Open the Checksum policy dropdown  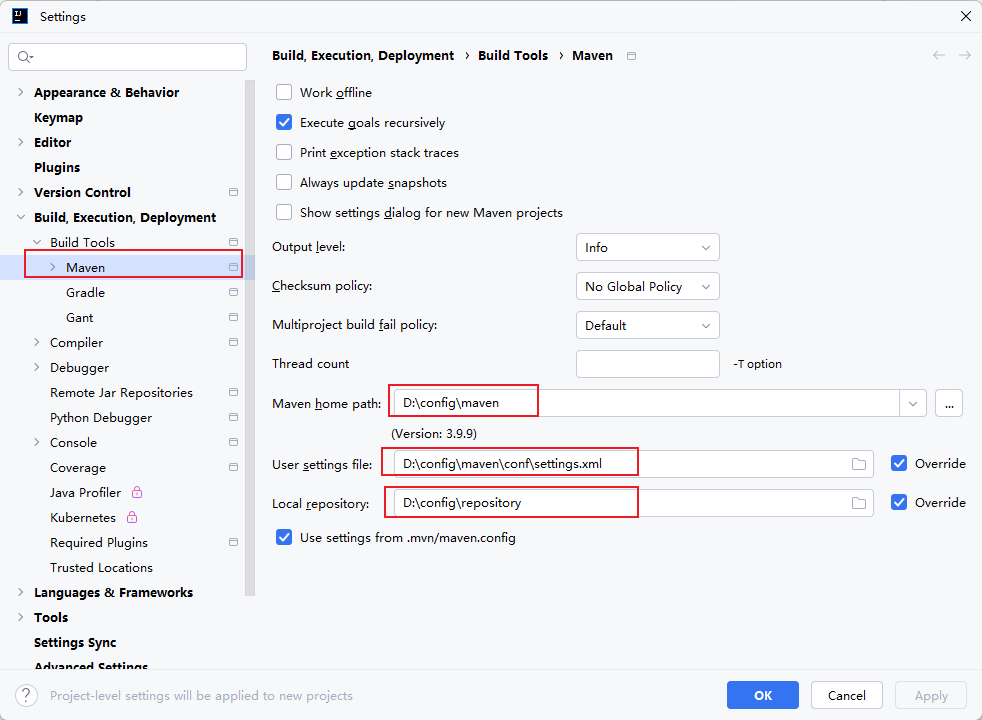(x=648, y=286)
